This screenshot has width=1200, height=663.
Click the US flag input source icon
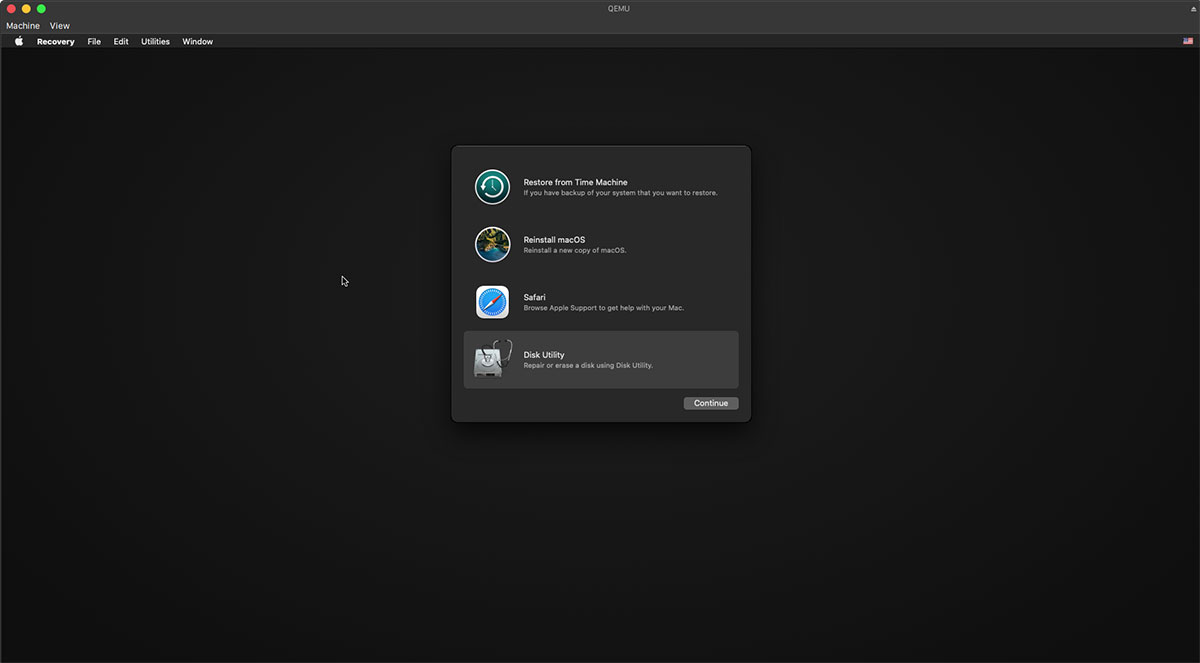(x=1188, y=42)
